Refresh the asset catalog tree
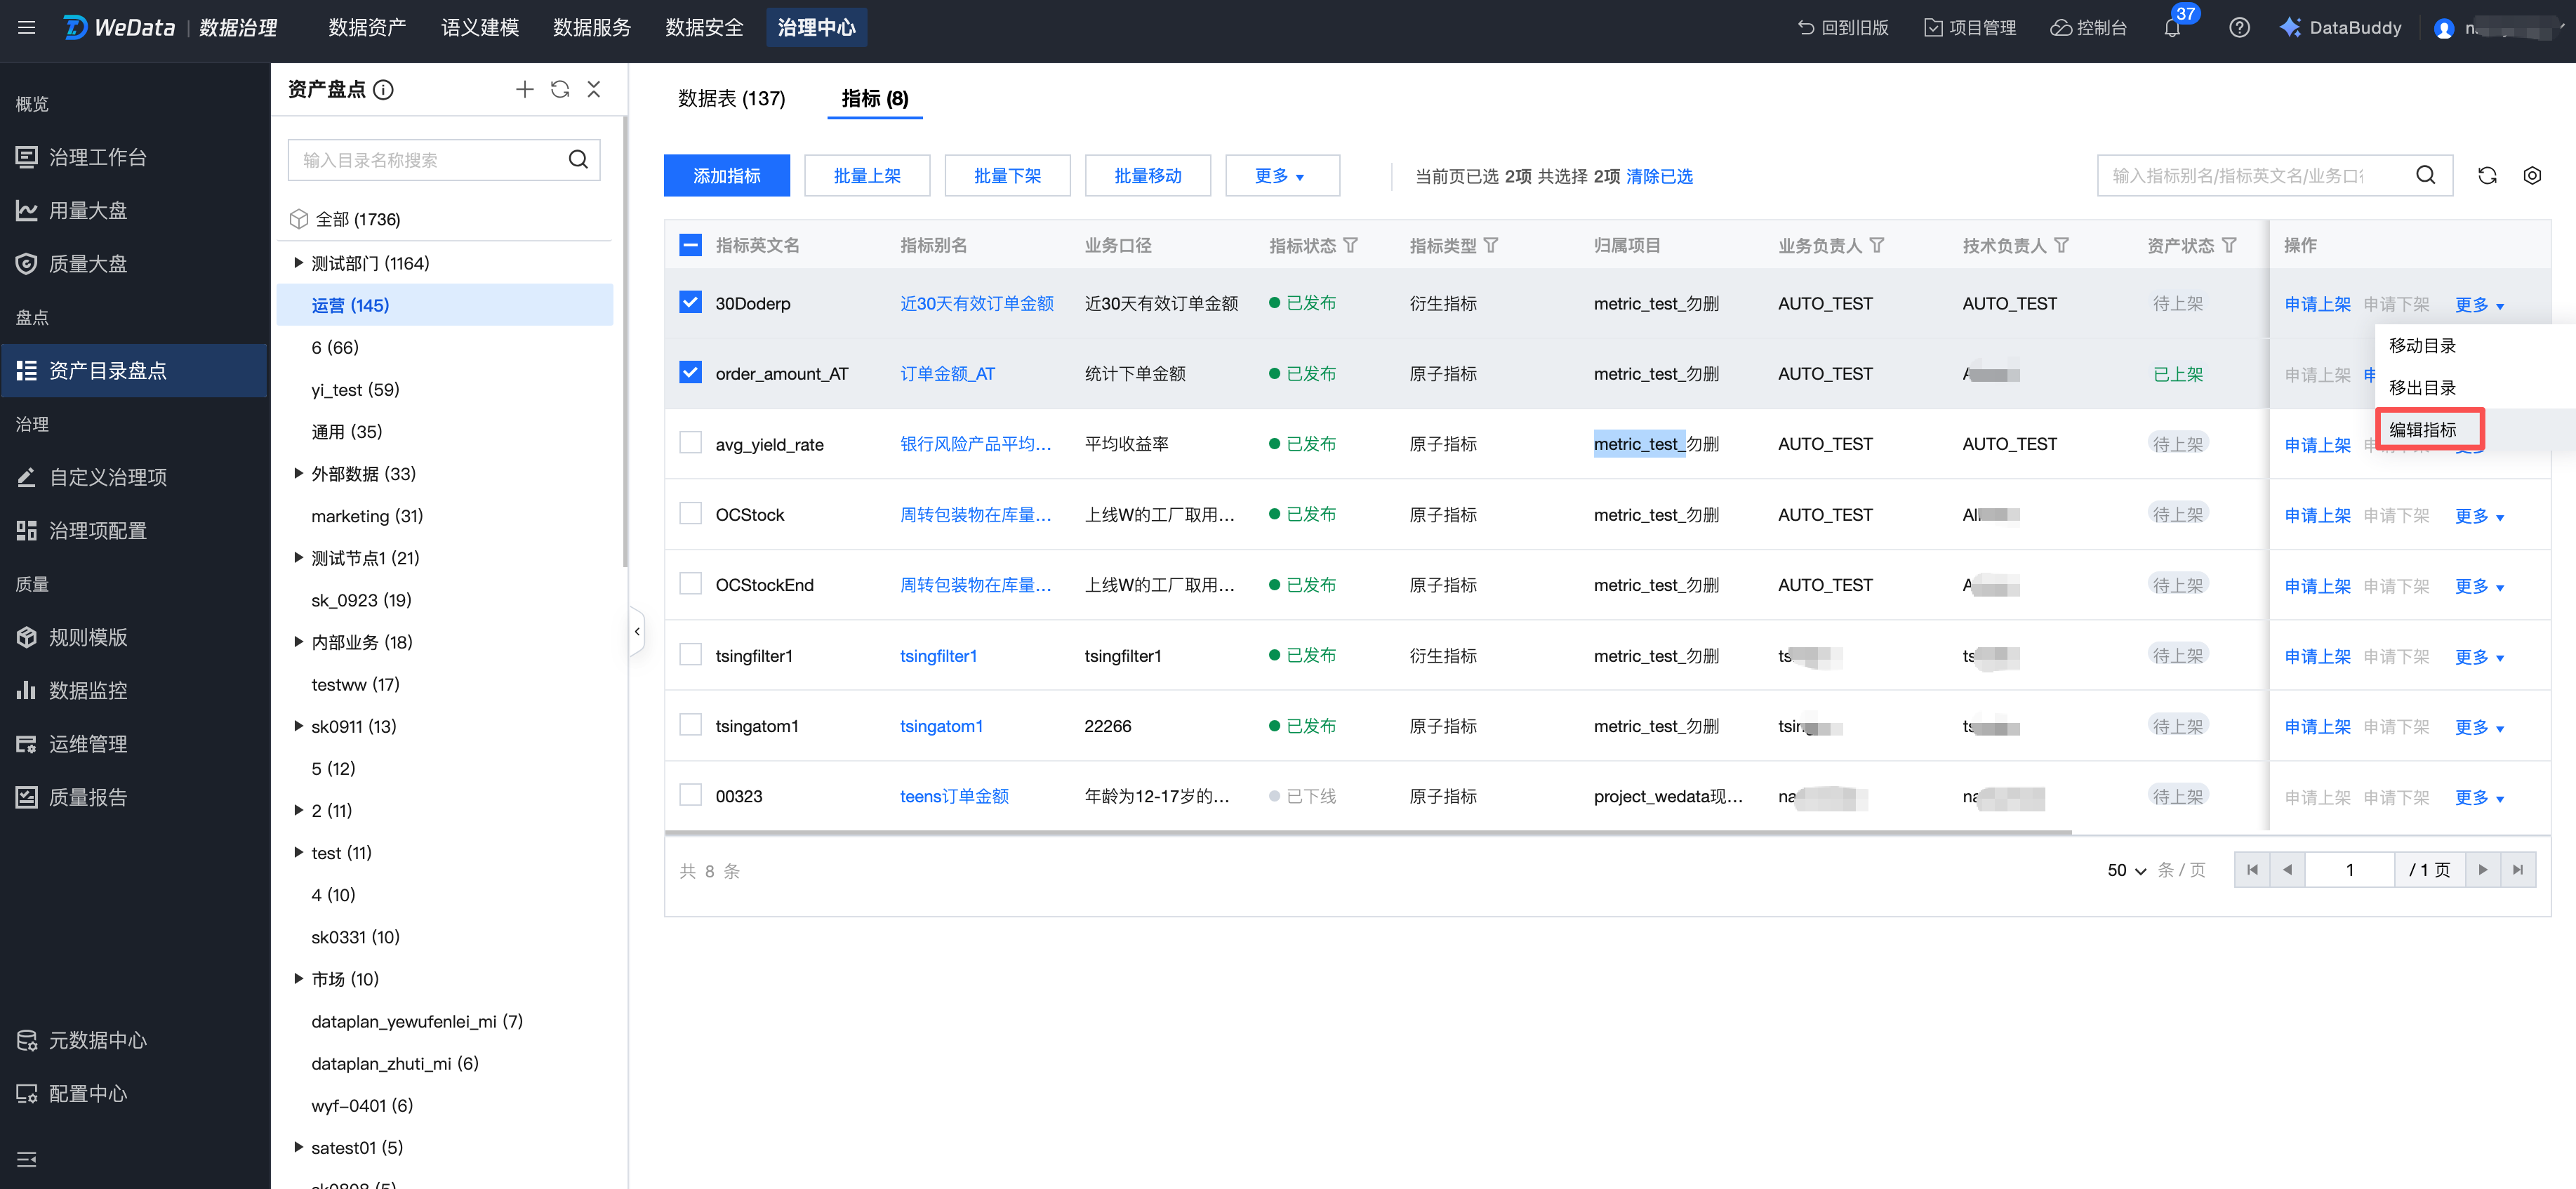Screen dimensions: 2576x1189 coord(560,90)
